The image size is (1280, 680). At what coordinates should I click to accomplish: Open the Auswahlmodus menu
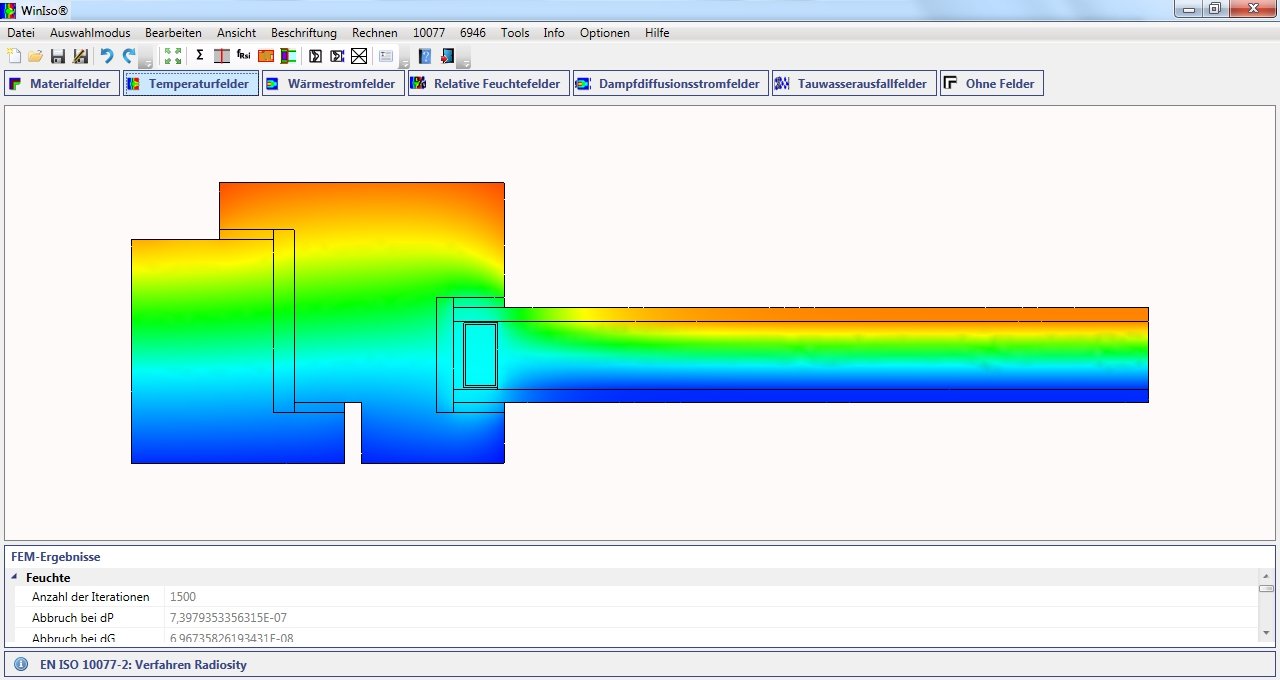pyautogui.click(x=90, y=33)
